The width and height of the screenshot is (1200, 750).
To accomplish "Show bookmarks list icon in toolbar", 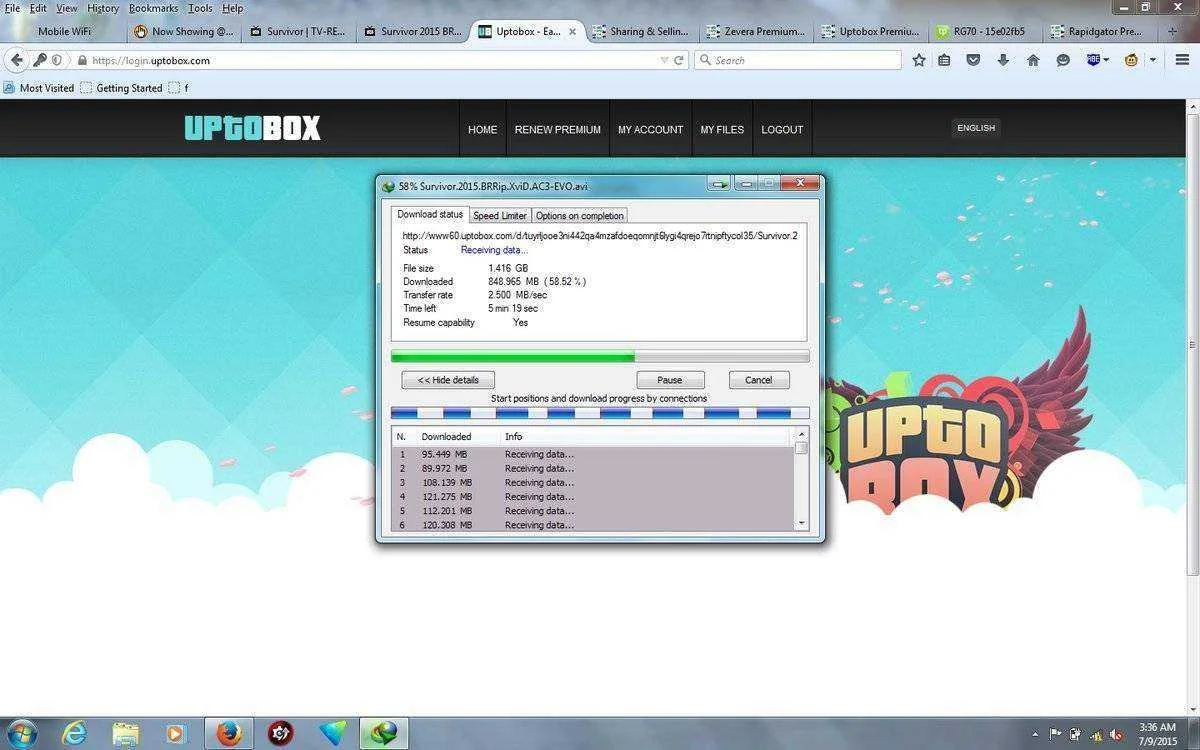I will 945,60.
